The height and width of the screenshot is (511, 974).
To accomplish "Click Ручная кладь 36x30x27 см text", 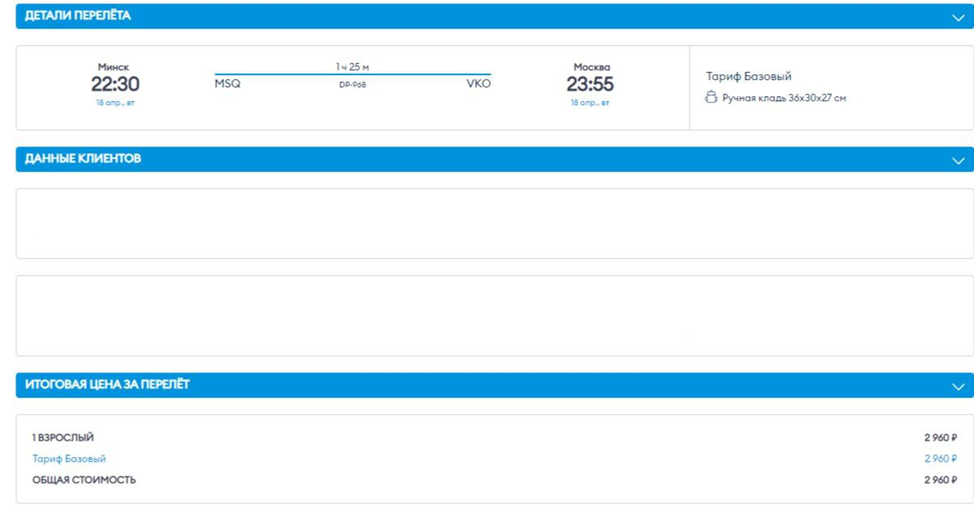I will click(784, 98).
